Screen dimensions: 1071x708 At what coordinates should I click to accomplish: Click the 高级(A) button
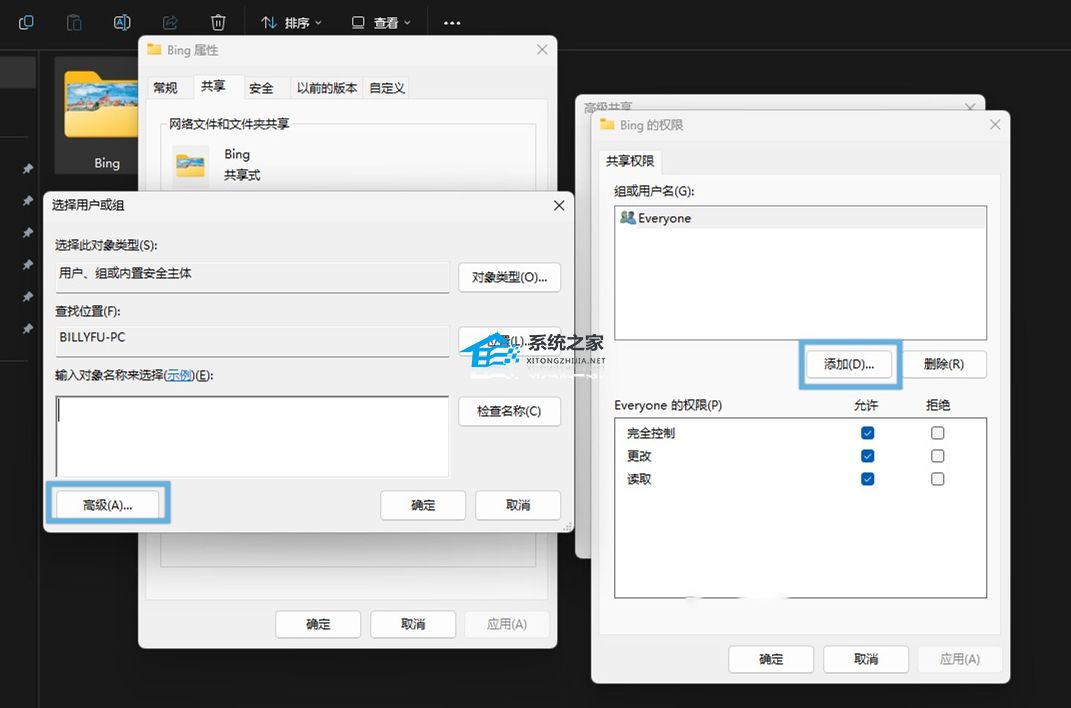106,505
